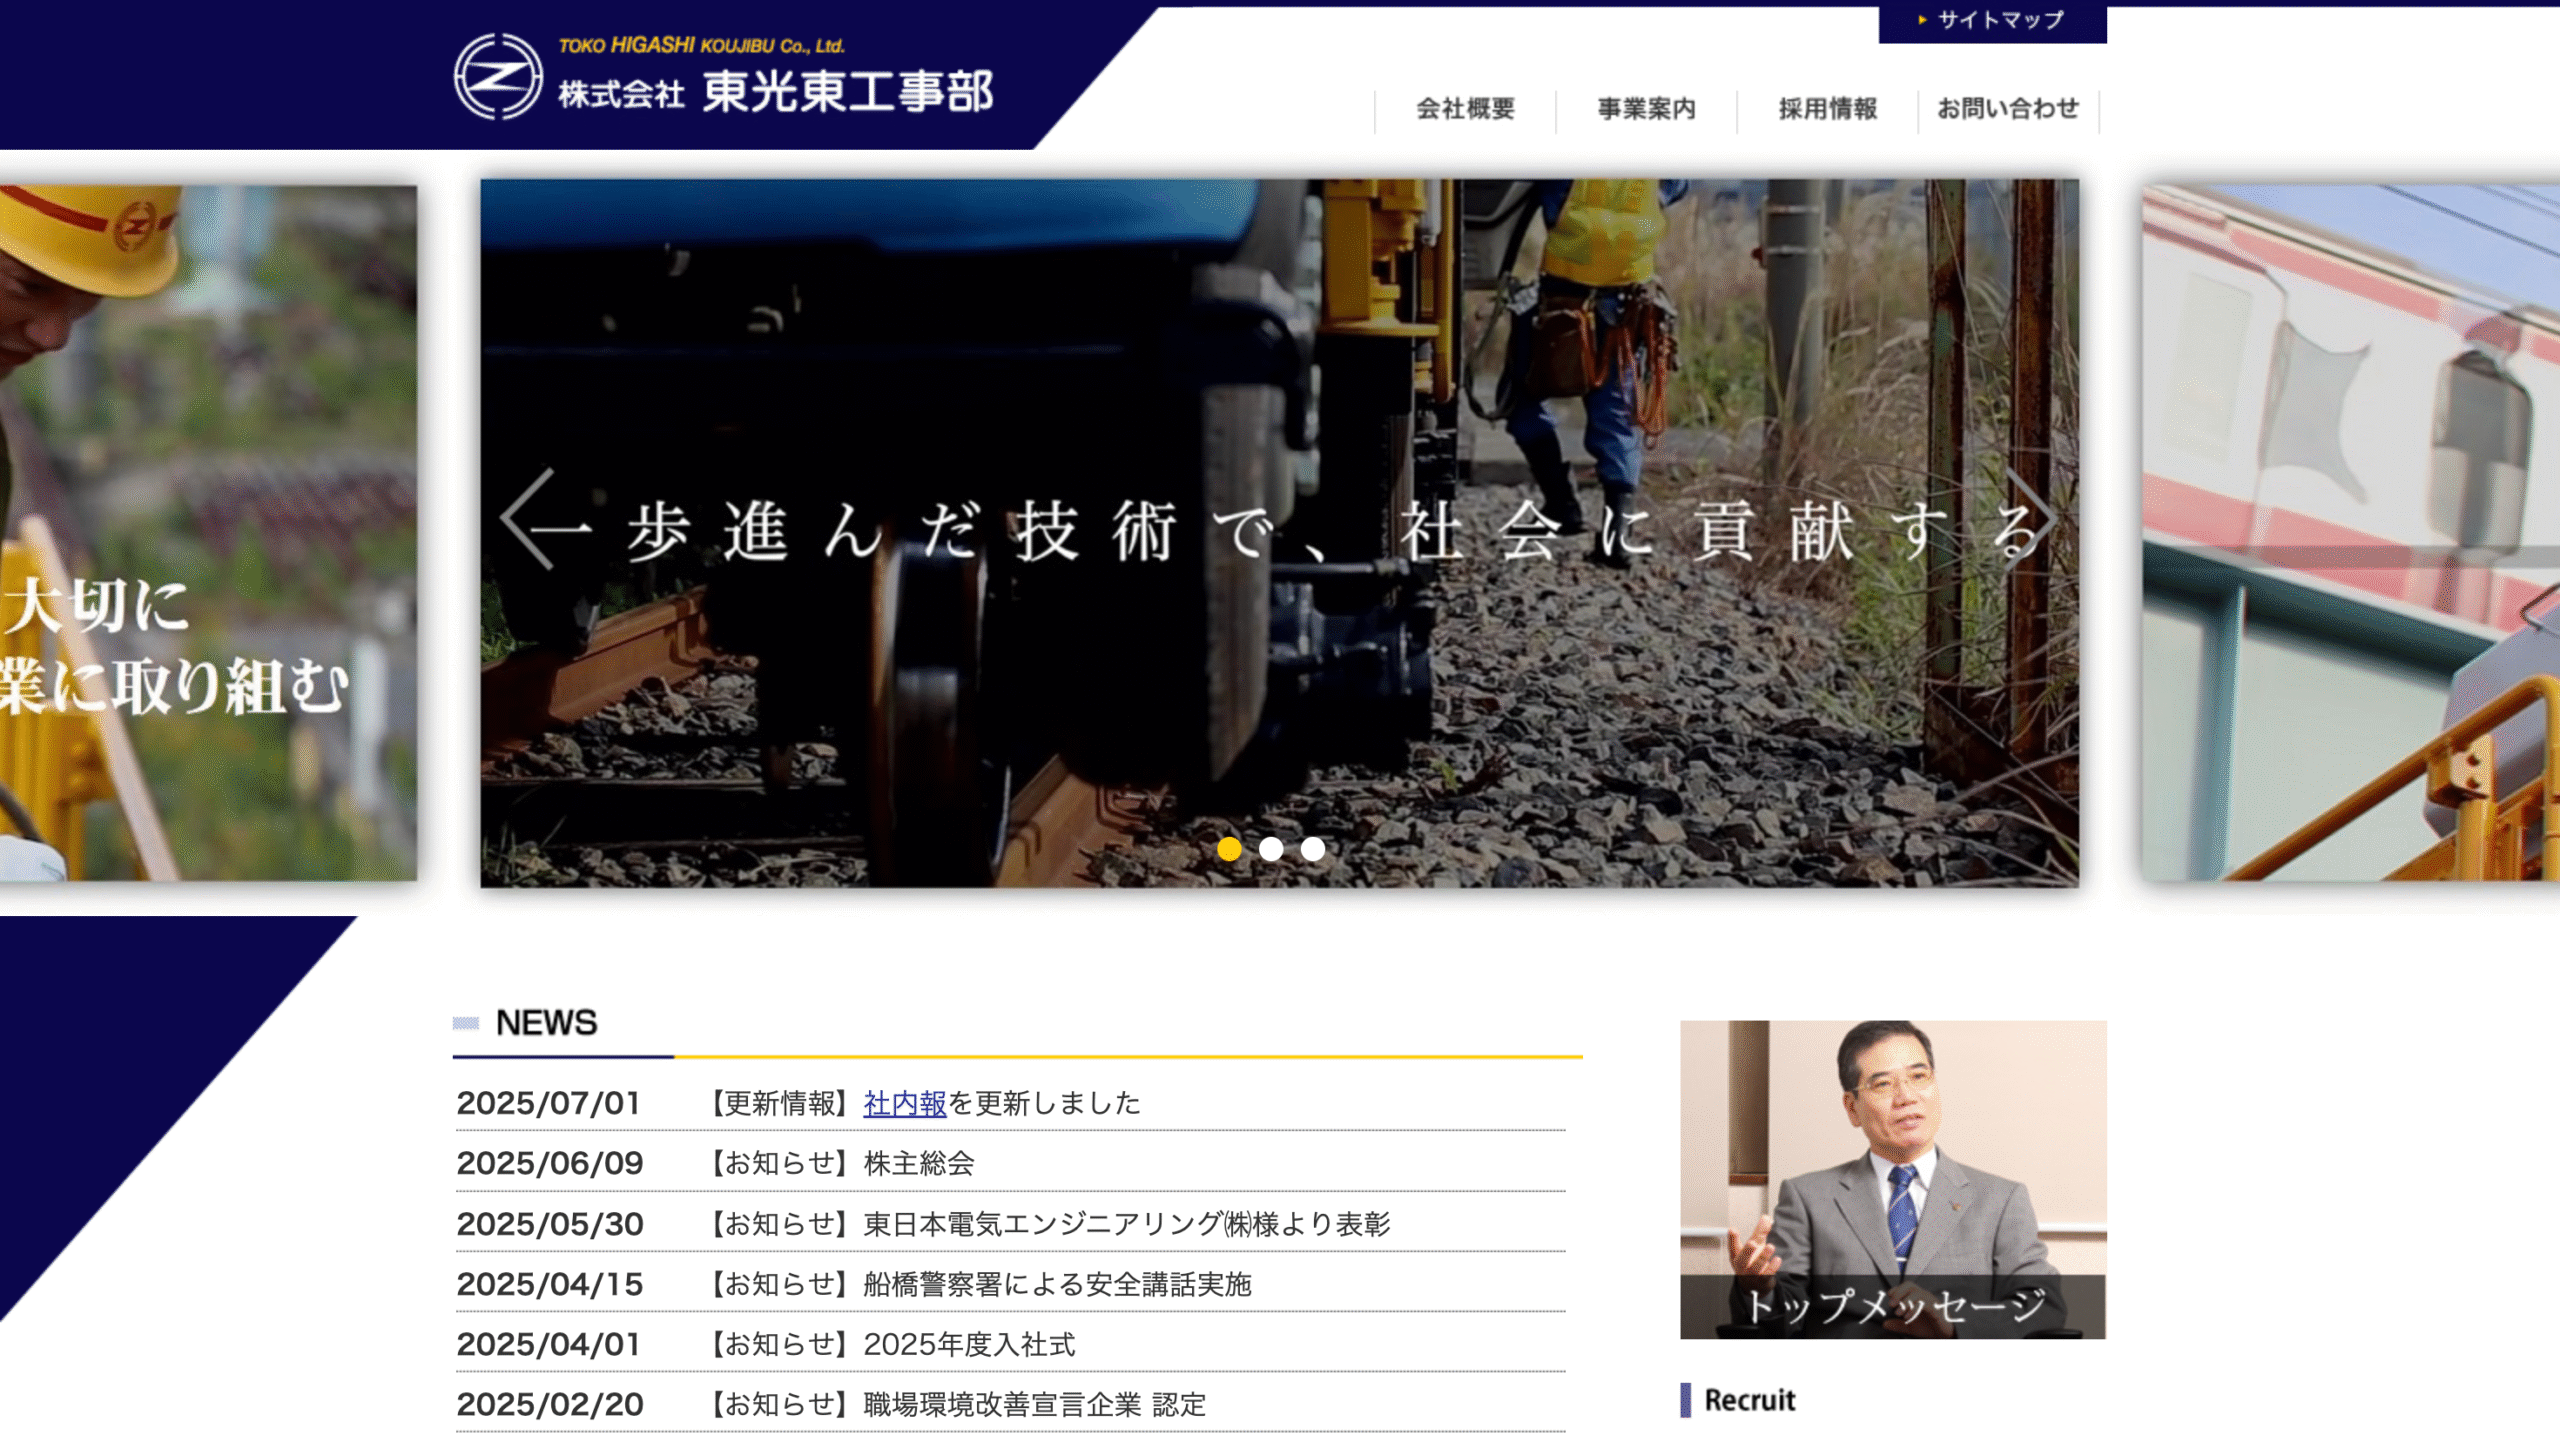Open the お問い合わせ page

[2007, 110]
